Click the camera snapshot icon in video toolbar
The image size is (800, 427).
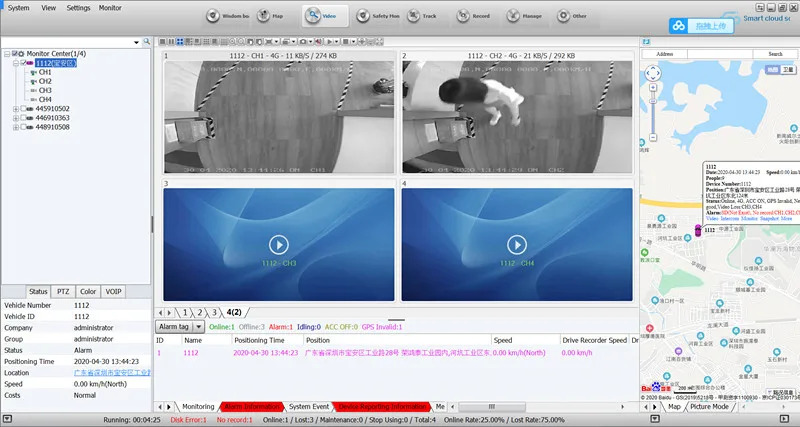click(303, 41)
